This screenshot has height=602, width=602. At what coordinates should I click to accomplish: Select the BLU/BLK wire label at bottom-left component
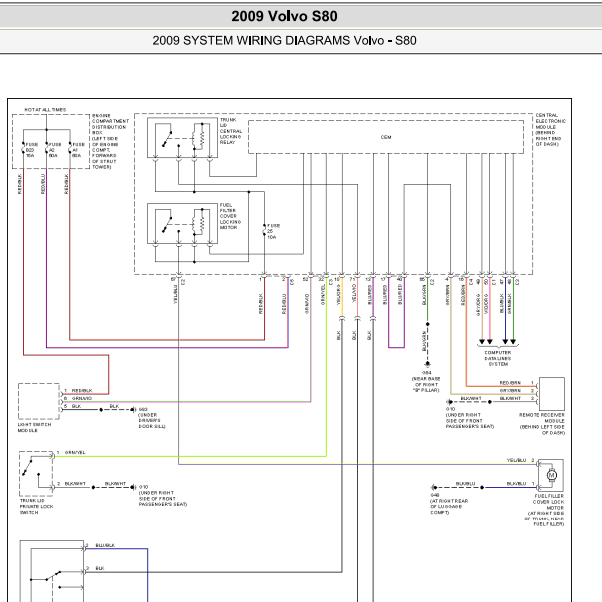(x=105, y=545)
